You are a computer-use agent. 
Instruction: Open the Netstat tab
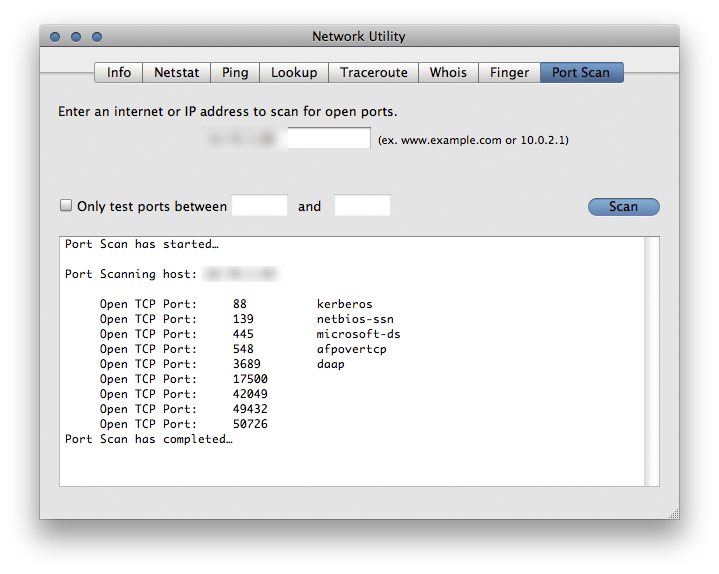click(176, 72)
